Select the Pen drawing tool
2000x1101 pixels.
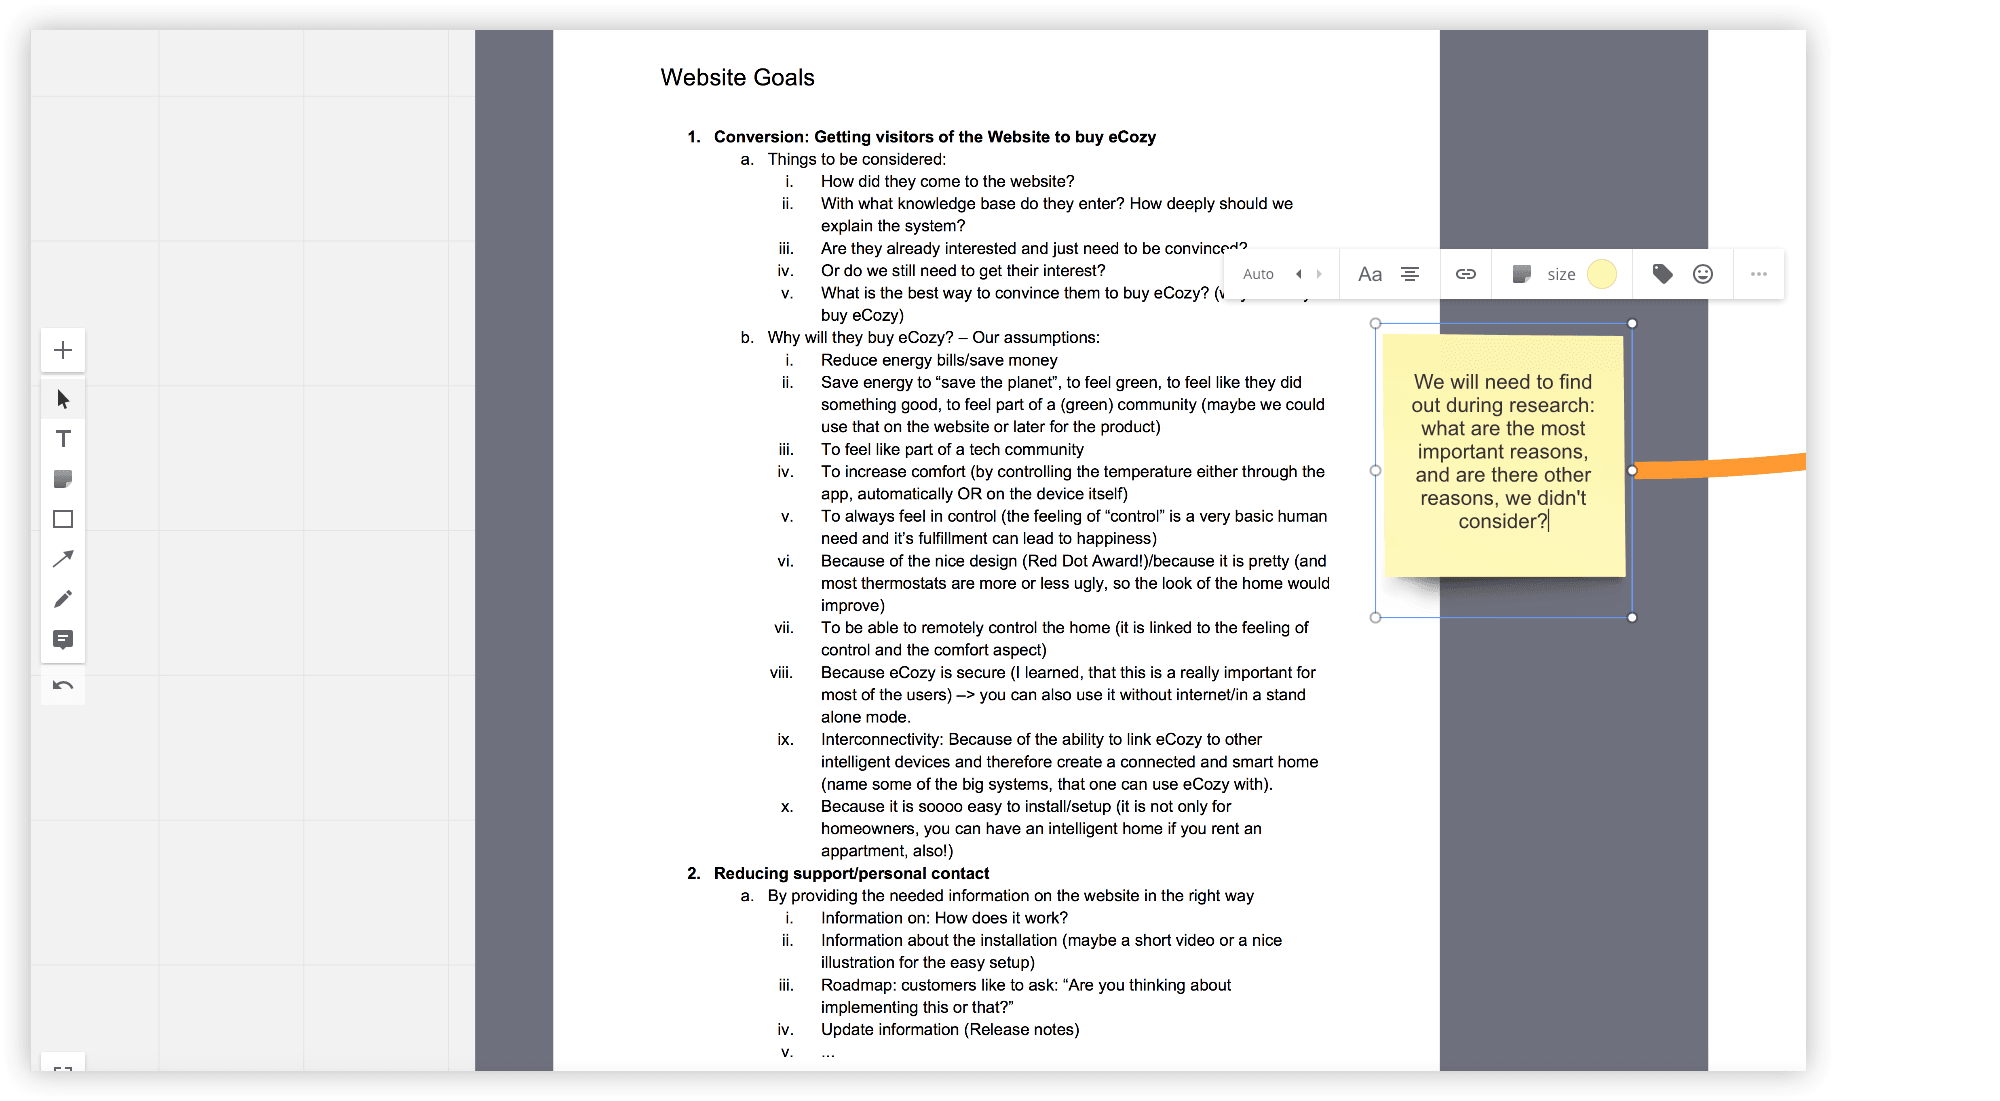(63, 599)
